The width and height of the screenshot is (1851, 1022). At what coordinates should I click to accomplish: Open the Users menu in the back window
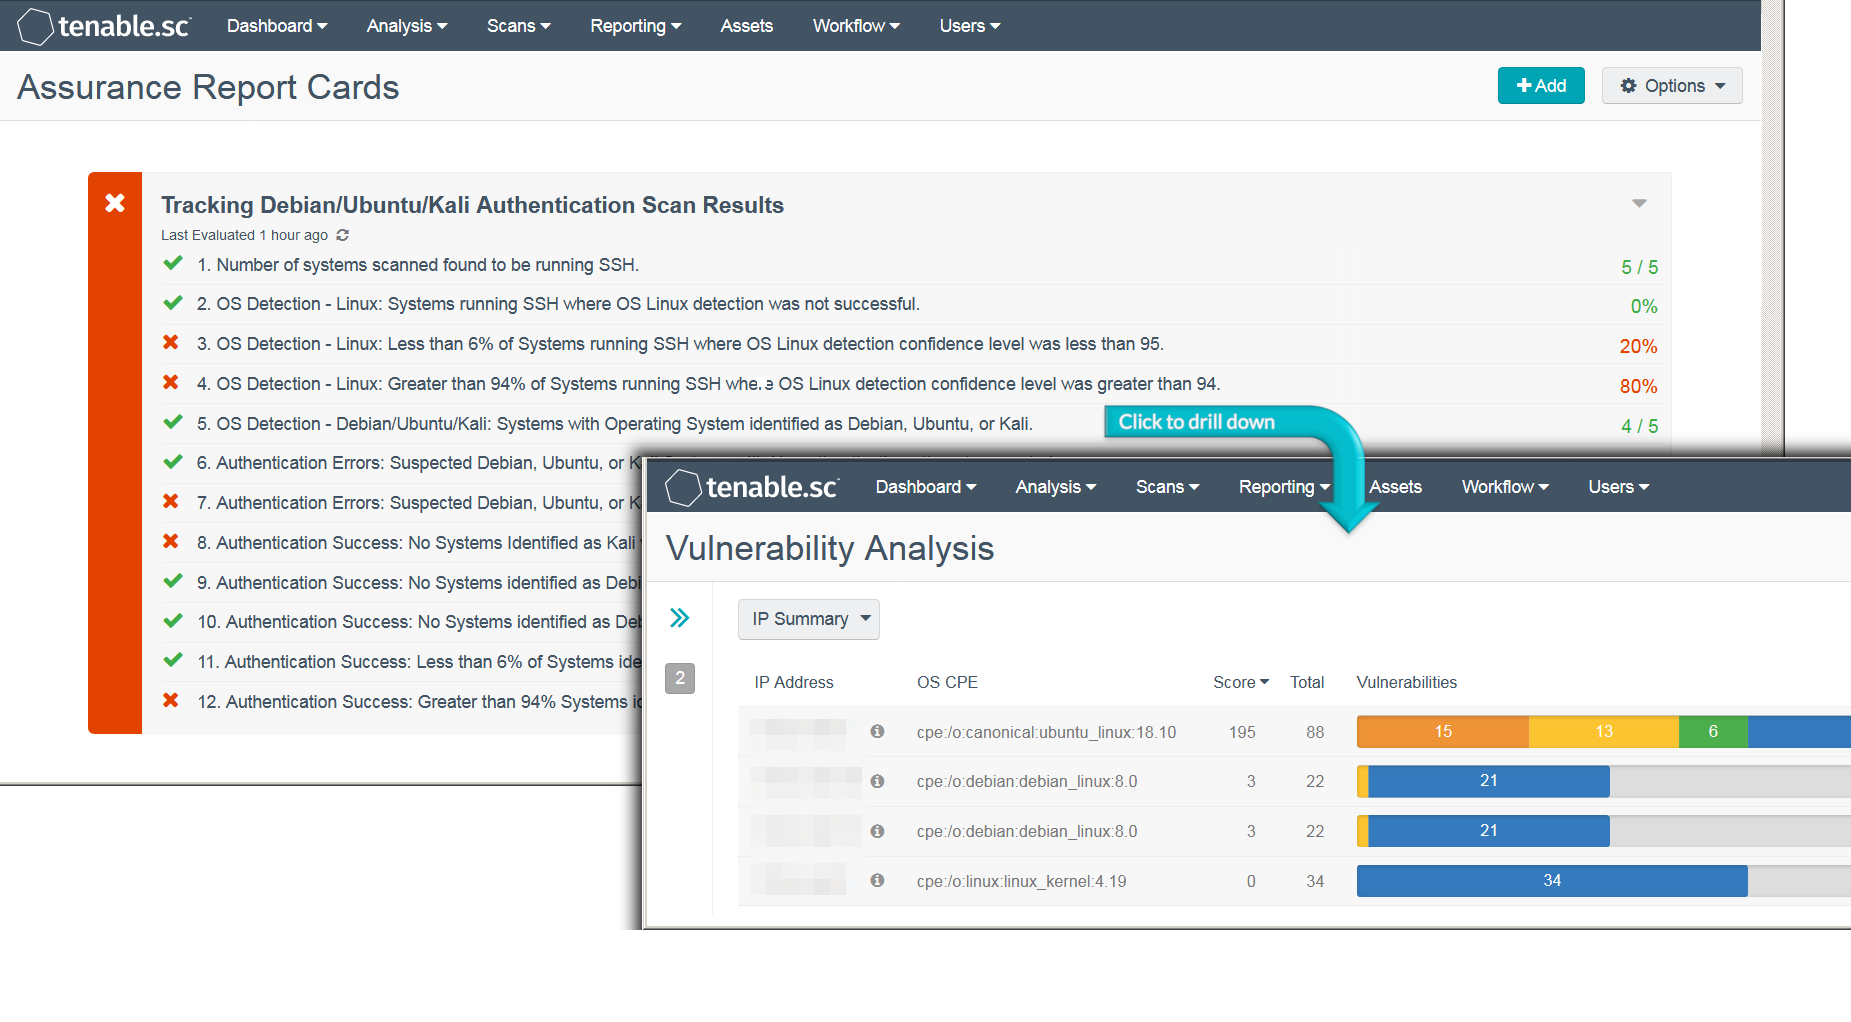point(970,26)
